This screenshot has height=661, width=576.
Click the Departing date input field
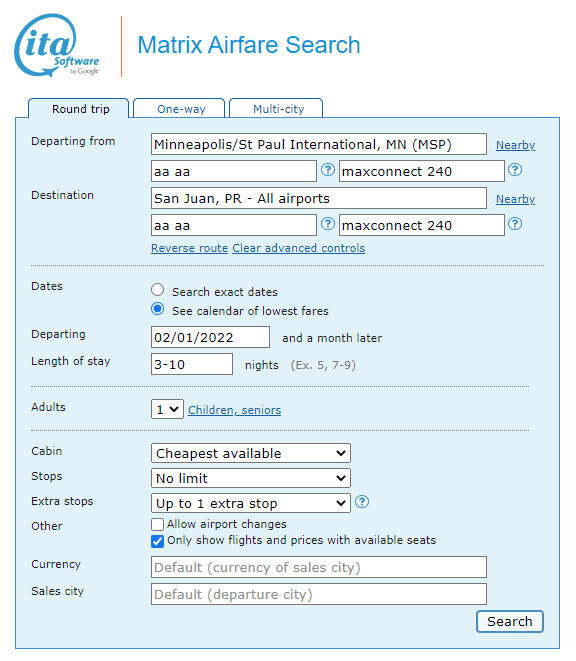(x=210, y=337)
